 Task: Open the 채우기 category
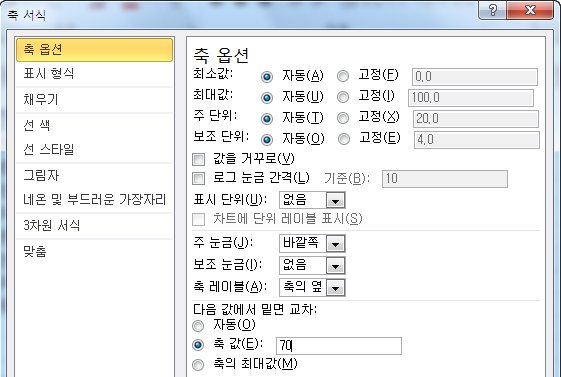pyautogui.click(x=94, y=99)
